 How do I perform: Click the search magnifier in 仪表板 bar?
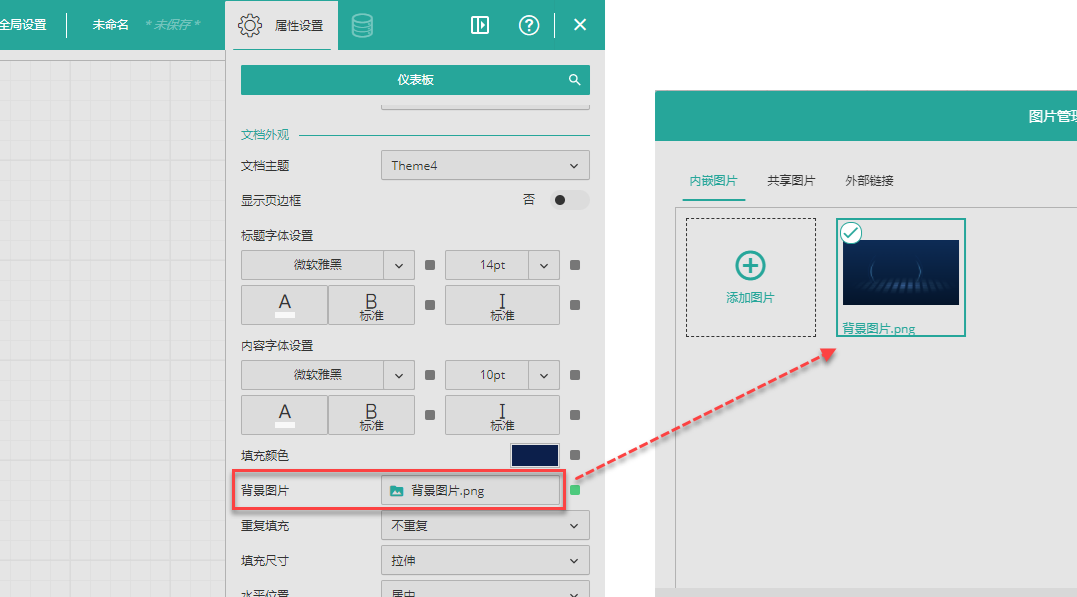[x=574, y=80]
